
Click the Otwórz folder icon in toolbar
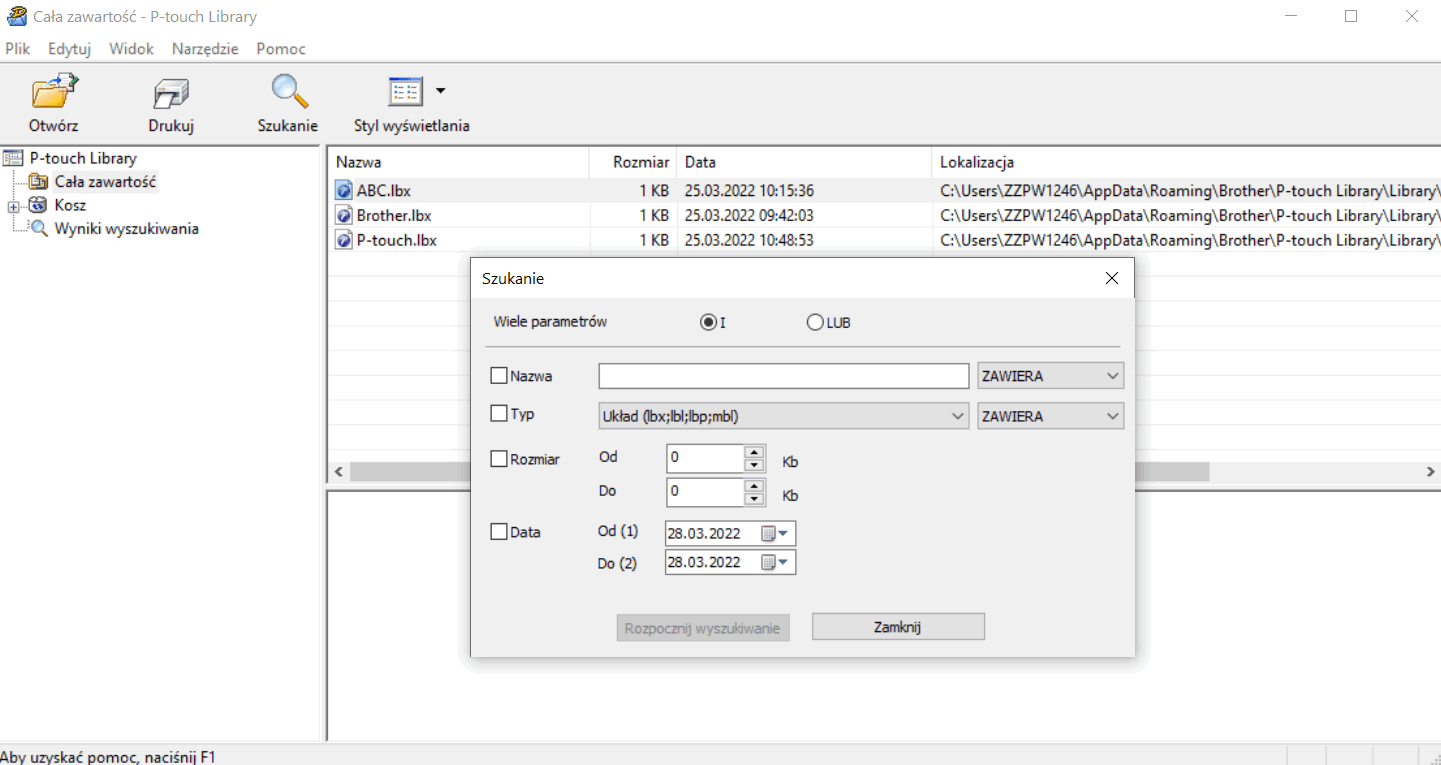(54, 93)
